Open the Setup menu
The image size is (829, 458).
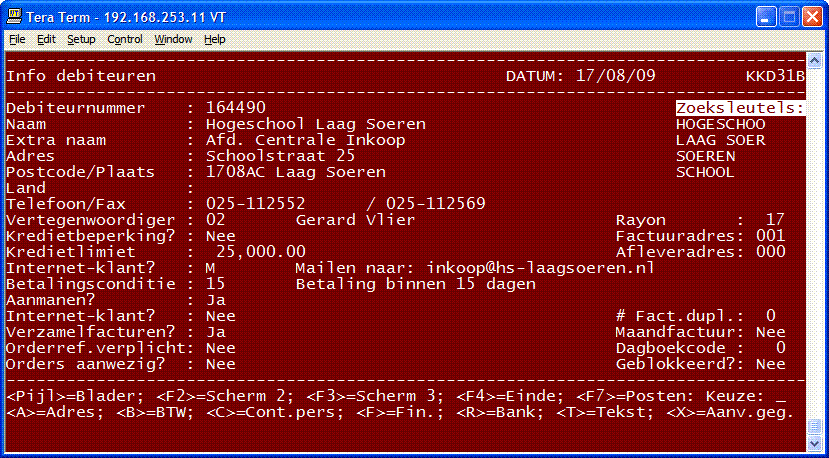[81, 39]
